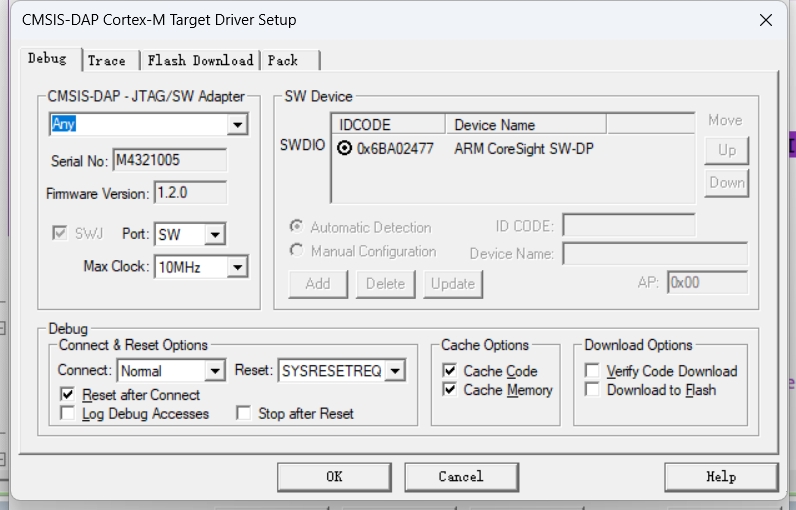Open the Flash Download tab

(x=200, y=60)
